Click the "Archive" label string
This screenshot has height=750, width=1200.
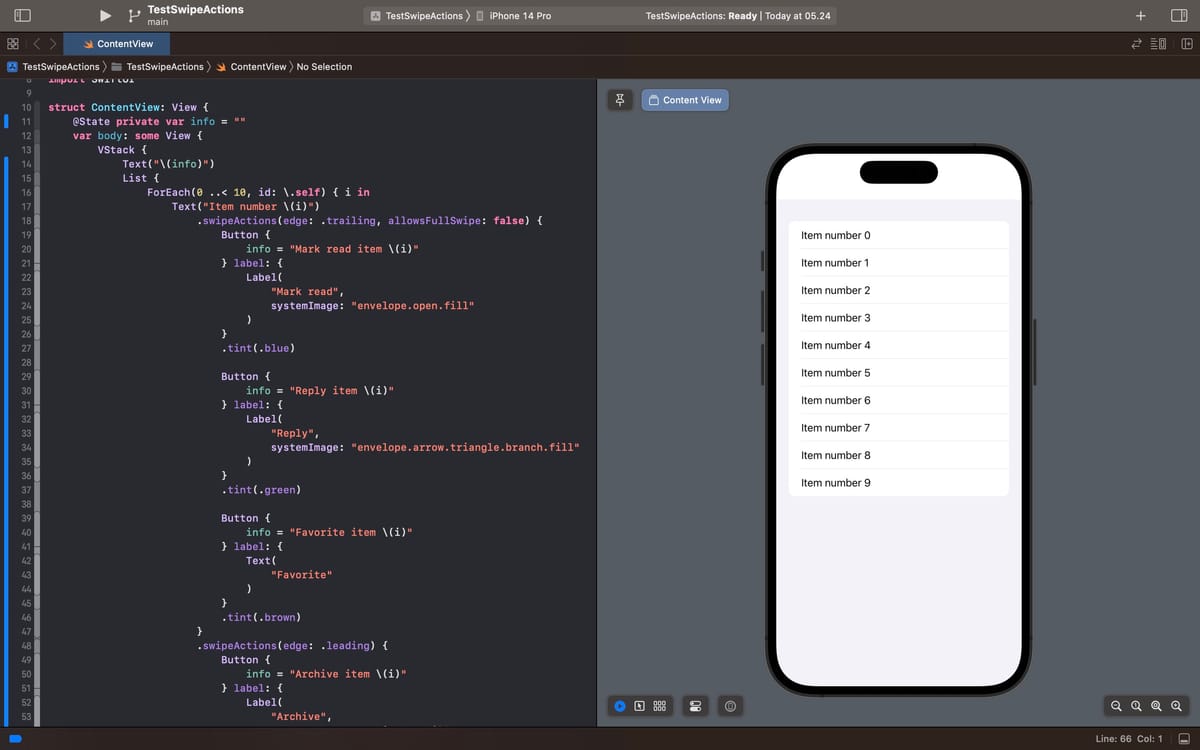pos(301,717)
